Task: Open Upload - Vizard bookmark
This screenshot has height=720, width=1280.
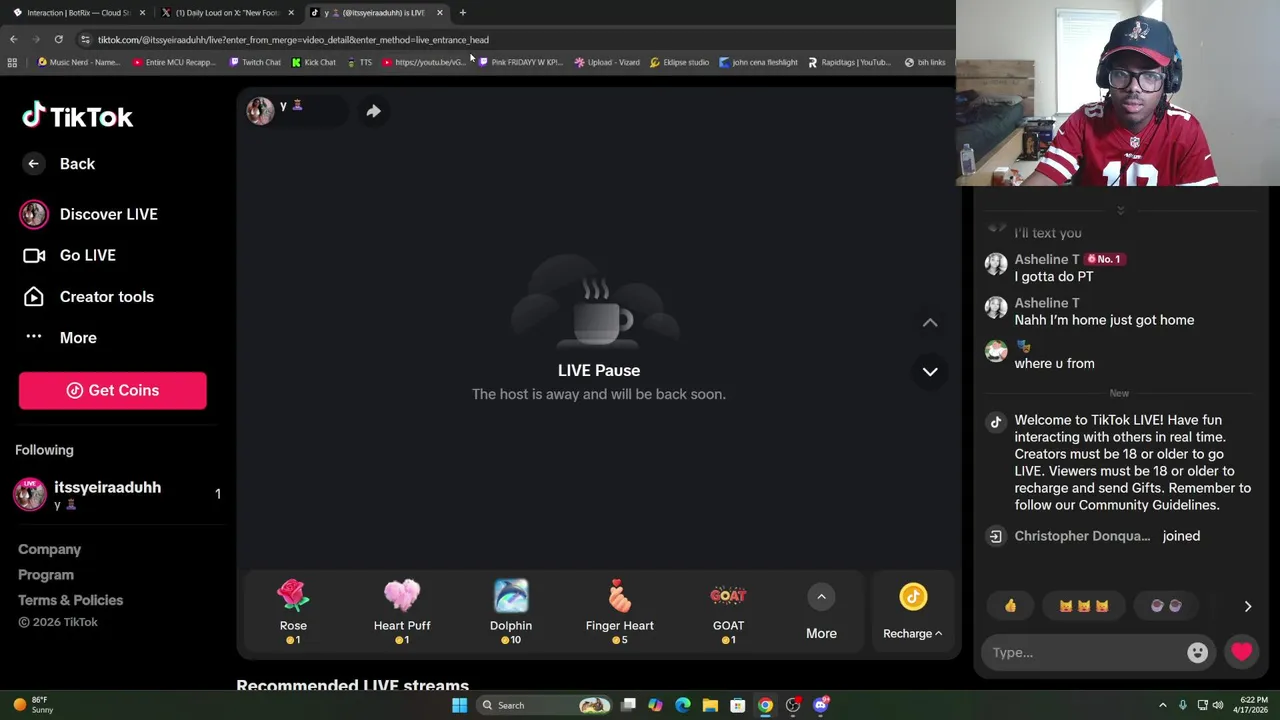Action: pyautogui.click(x=607, y=62)
